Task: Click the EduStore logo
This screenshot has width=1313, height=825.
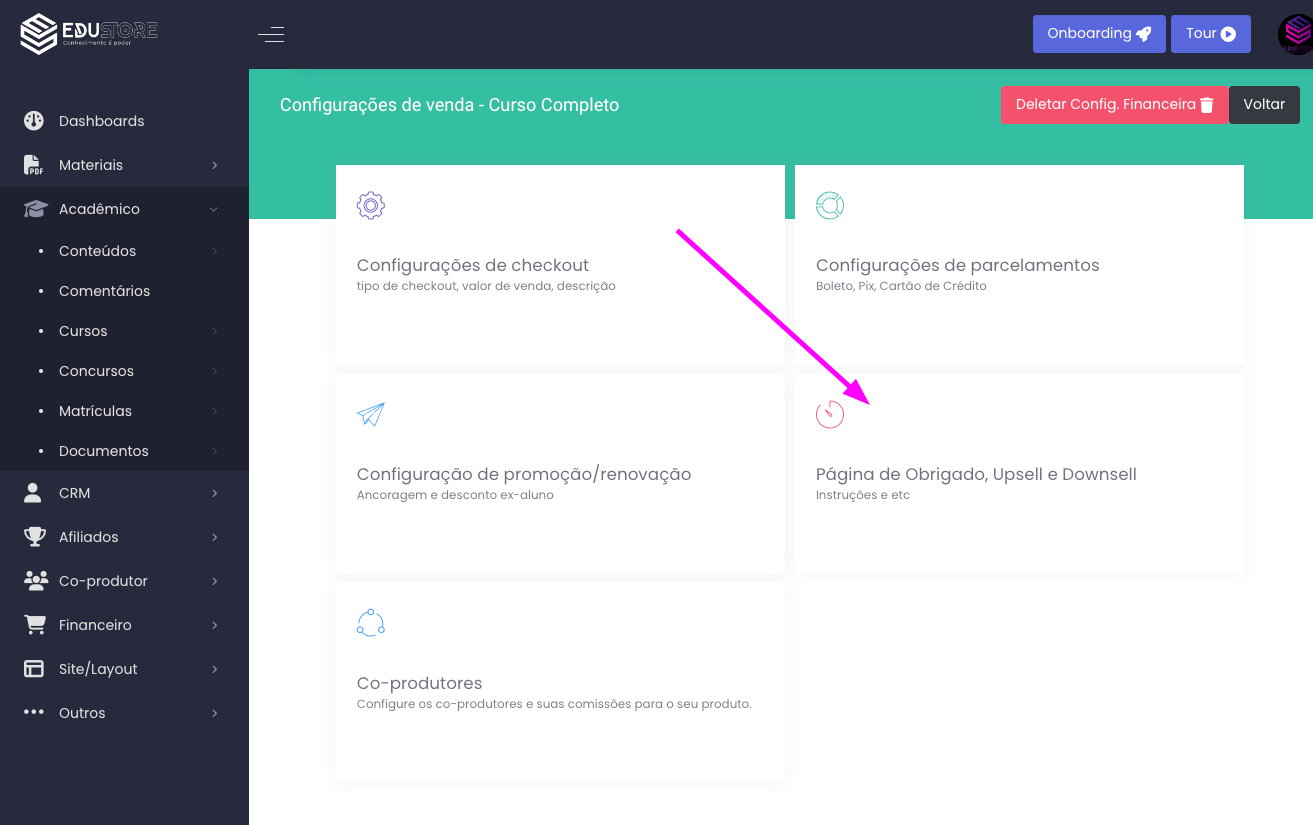Action: (89, 34)
